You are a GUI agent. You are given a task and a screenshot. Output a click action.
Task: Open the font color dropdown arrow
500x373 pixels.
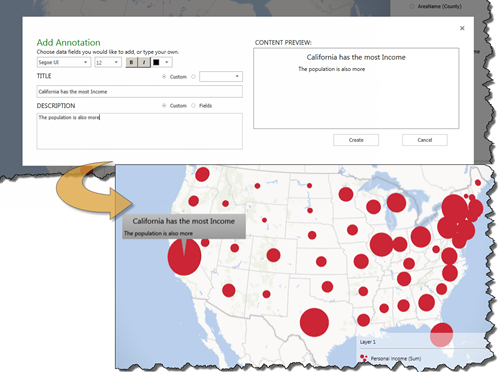click(167, 62)
